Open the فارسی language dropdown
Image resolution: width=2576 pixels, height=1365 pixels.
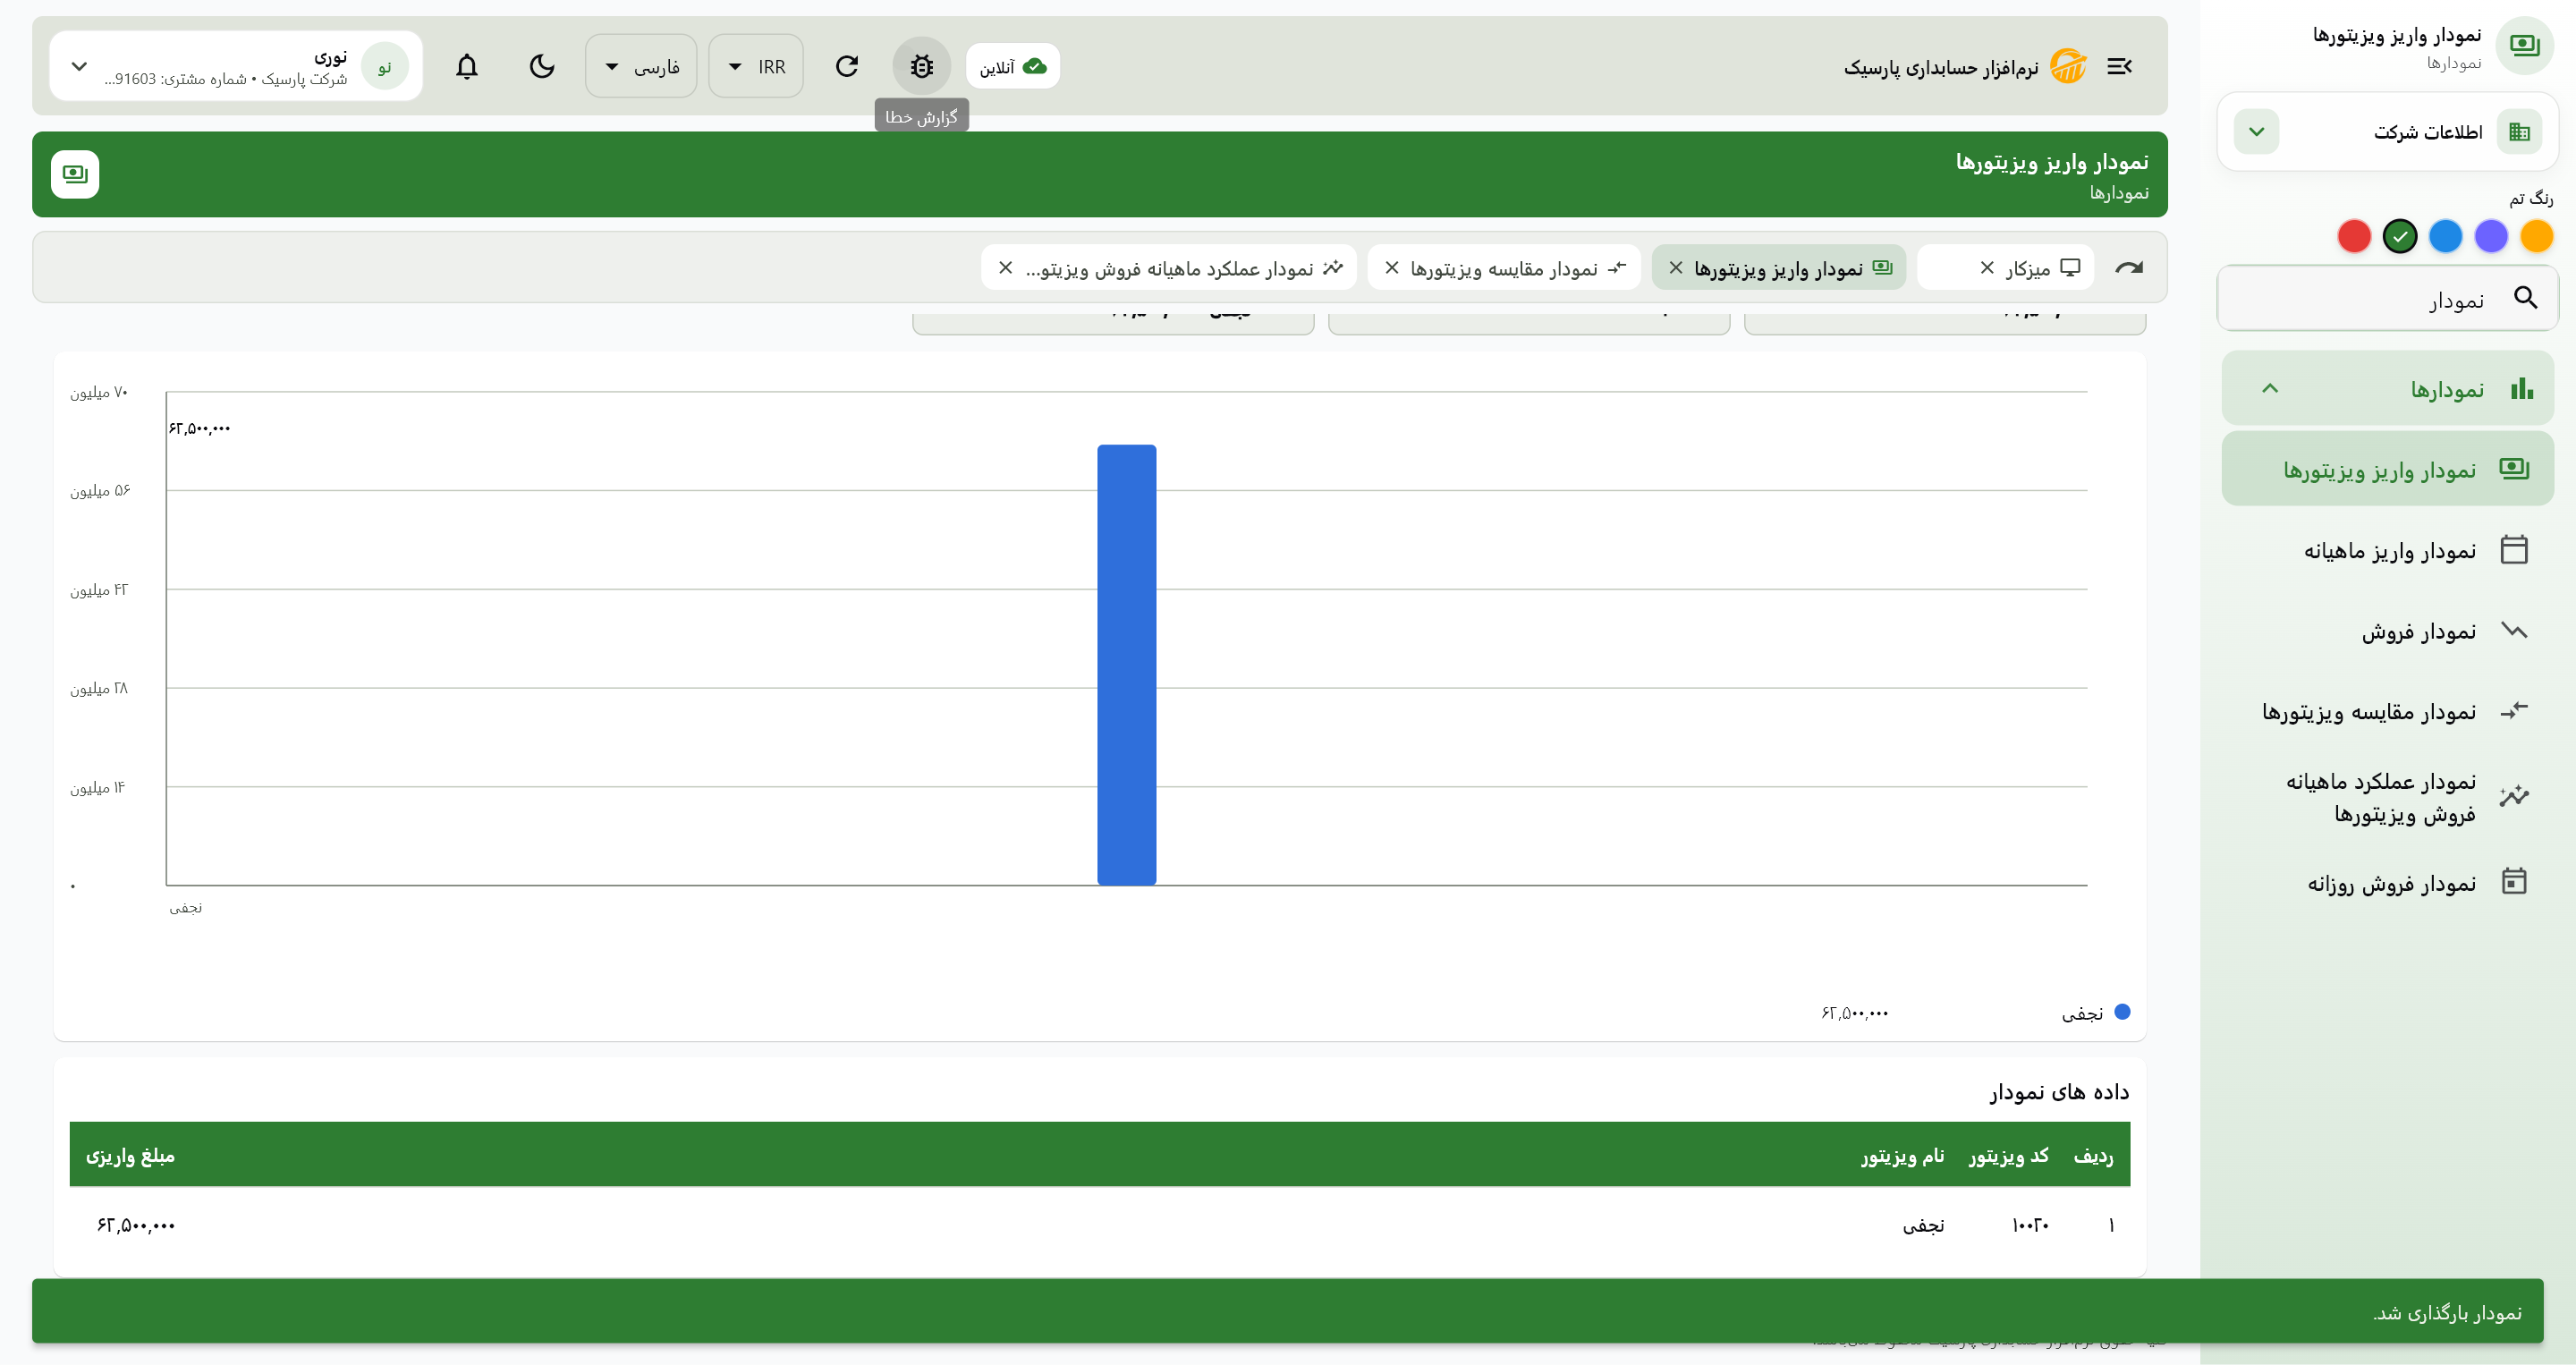pyautogui.click(x=641, y=66)
